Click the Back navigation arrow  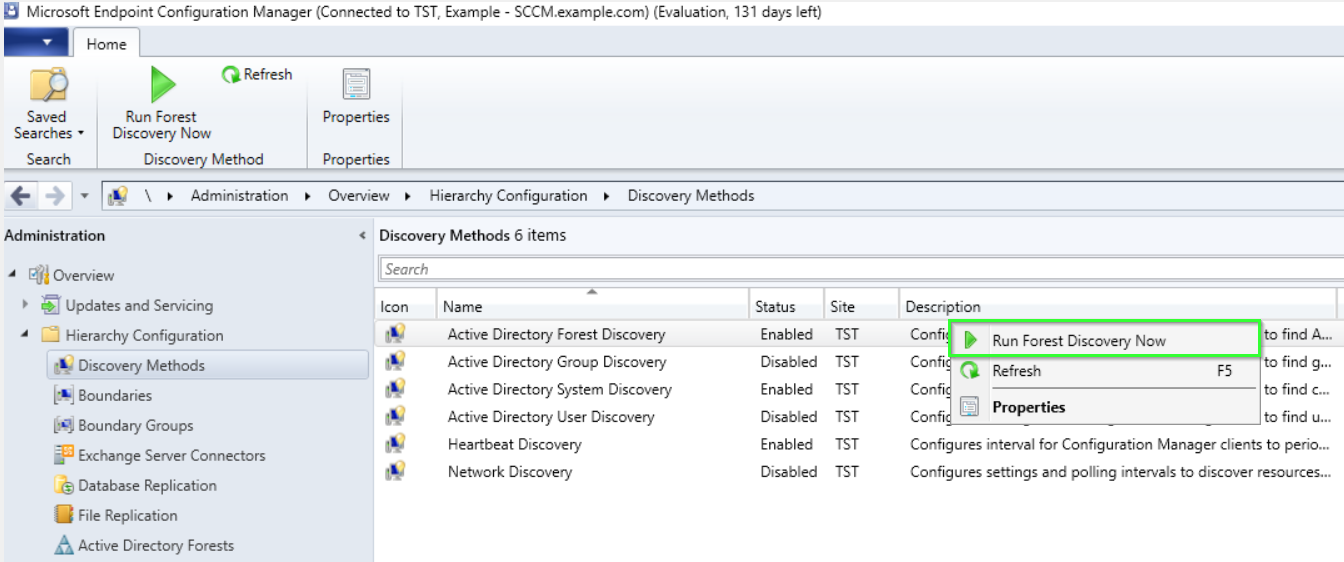tap(21, 196)
